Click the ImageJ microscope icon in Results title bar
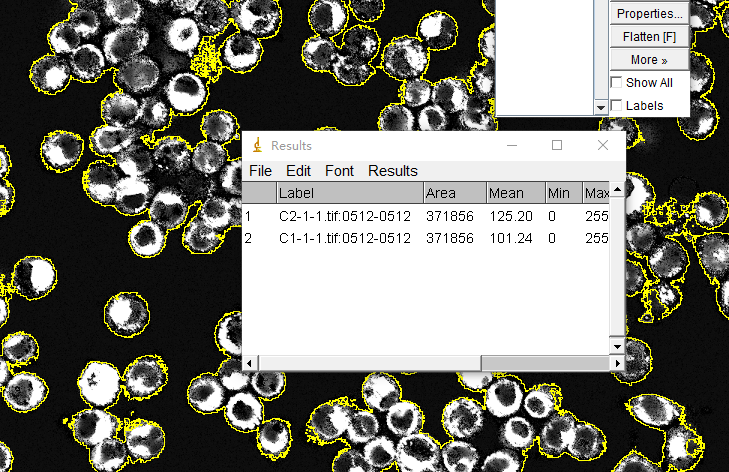This screenshot has width=729, height=472. tap(257, 146)
